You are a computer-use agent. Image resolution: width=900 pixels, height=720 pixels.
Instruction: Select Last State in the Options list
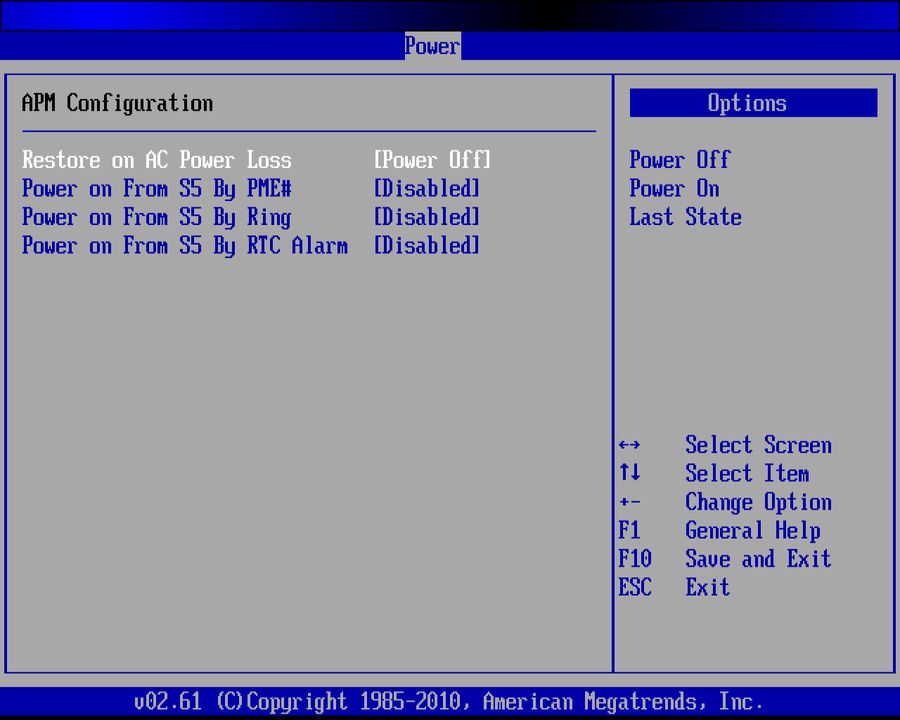click(685, 217)
